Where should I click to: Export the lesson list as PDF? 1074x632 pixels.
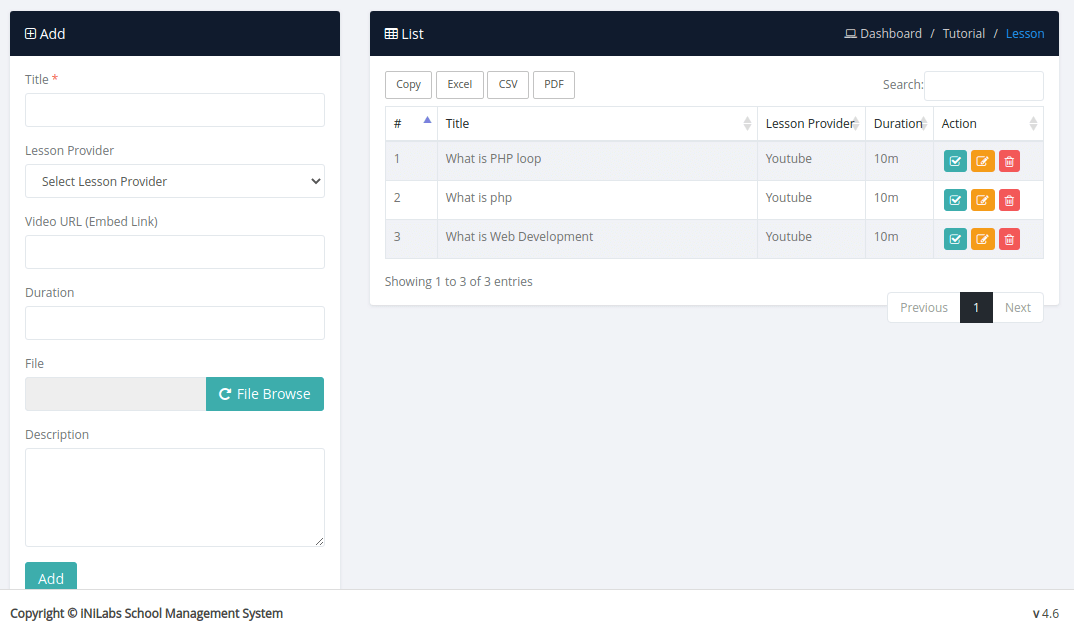(554, 85)
